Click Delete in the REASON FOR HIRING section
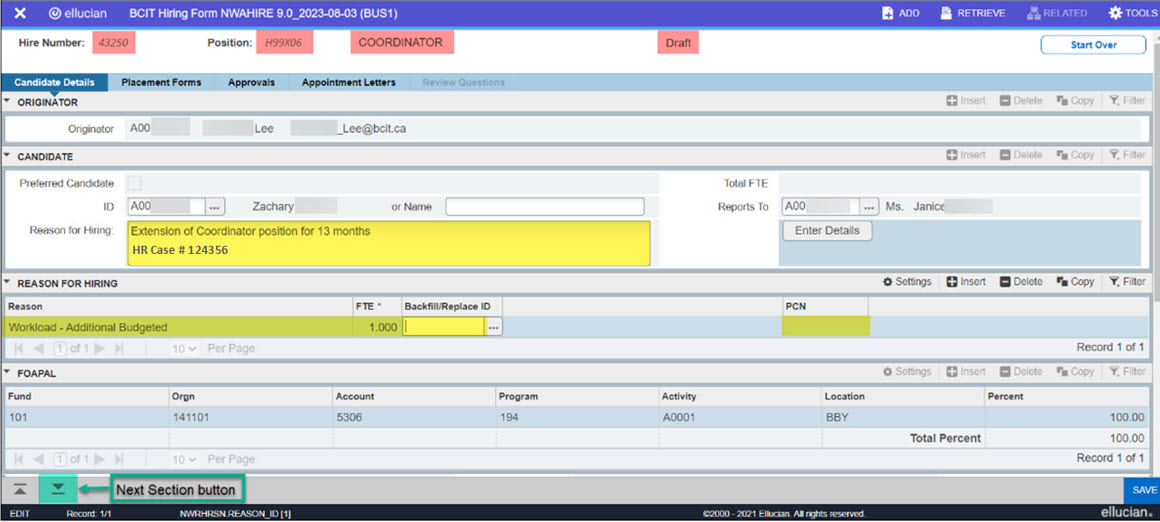 1021,282
